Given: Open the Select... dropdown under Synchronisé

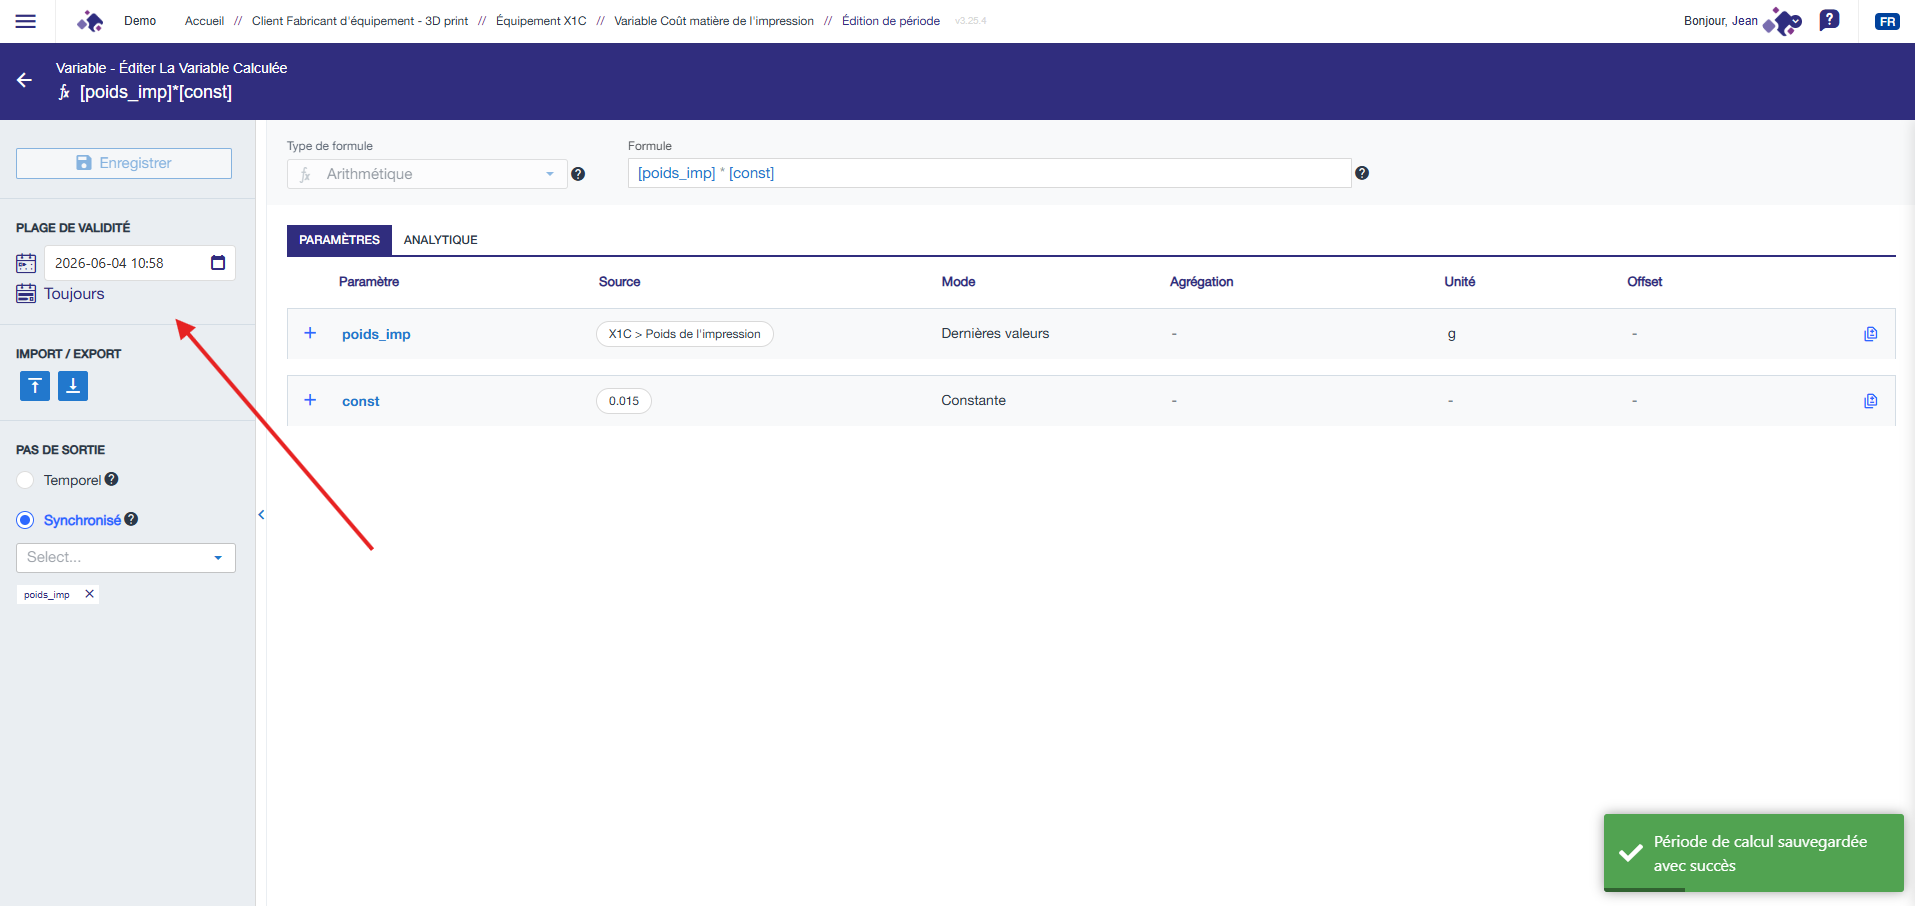Looking at the screenshot, I should click(126, 558).
